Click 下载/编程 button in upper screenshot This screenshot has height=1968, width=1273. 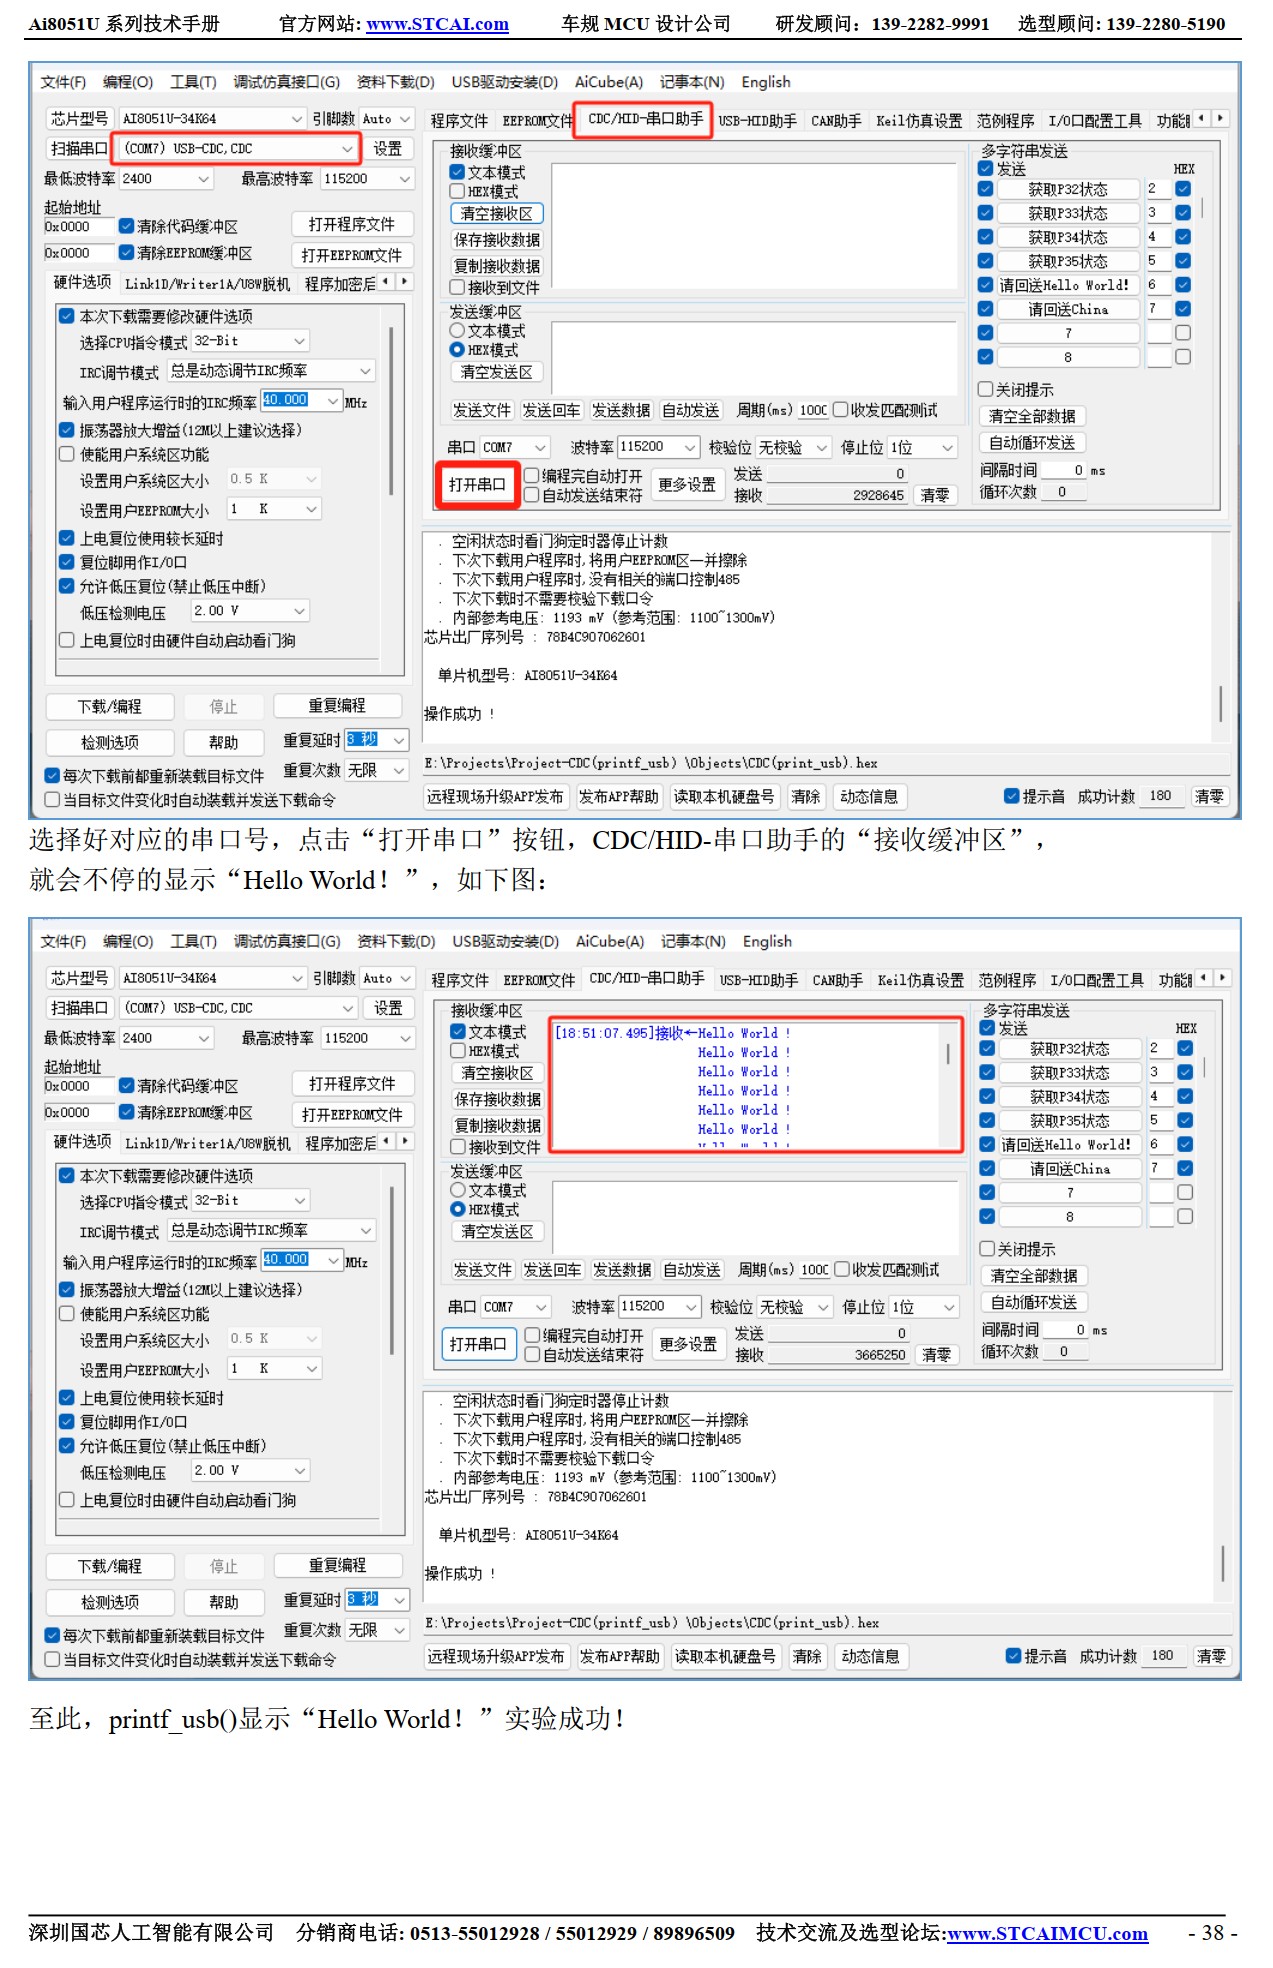pyautogui.click(x=110, y=707)
